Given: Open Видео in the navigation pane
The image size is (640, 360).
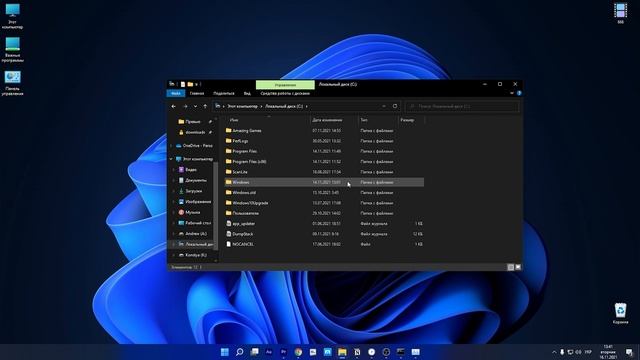Looking at the screenshot, I should (x=191, y=170).
